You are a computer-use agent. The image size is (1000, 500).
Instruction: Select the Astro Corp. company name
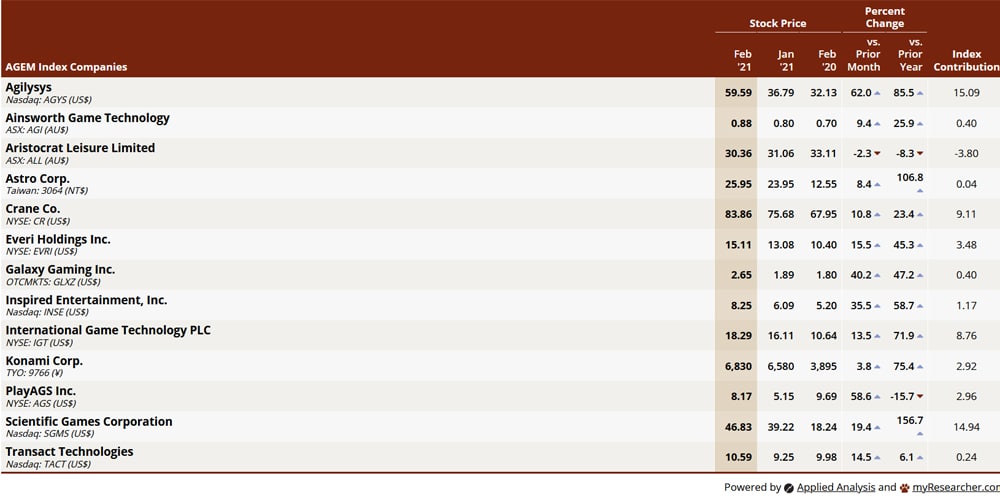click(38, 179)
